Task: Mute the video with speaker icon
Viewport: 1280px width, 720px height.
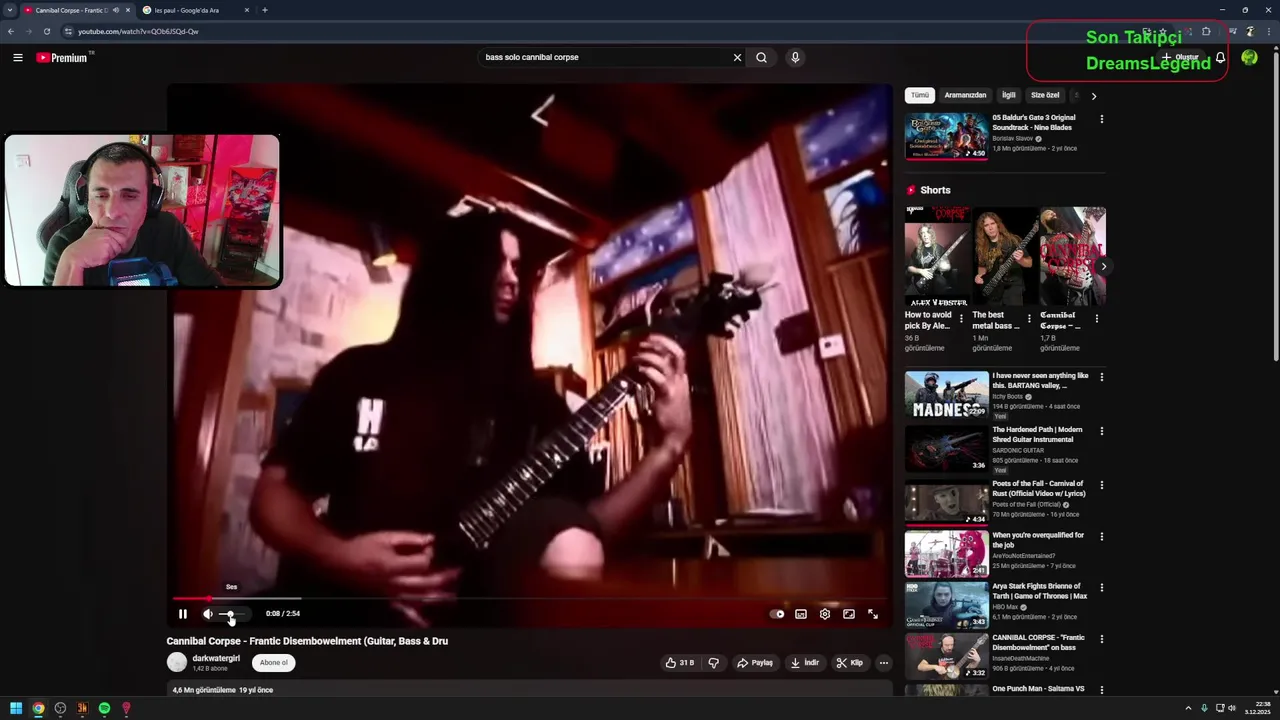Action: click(208, 614)
